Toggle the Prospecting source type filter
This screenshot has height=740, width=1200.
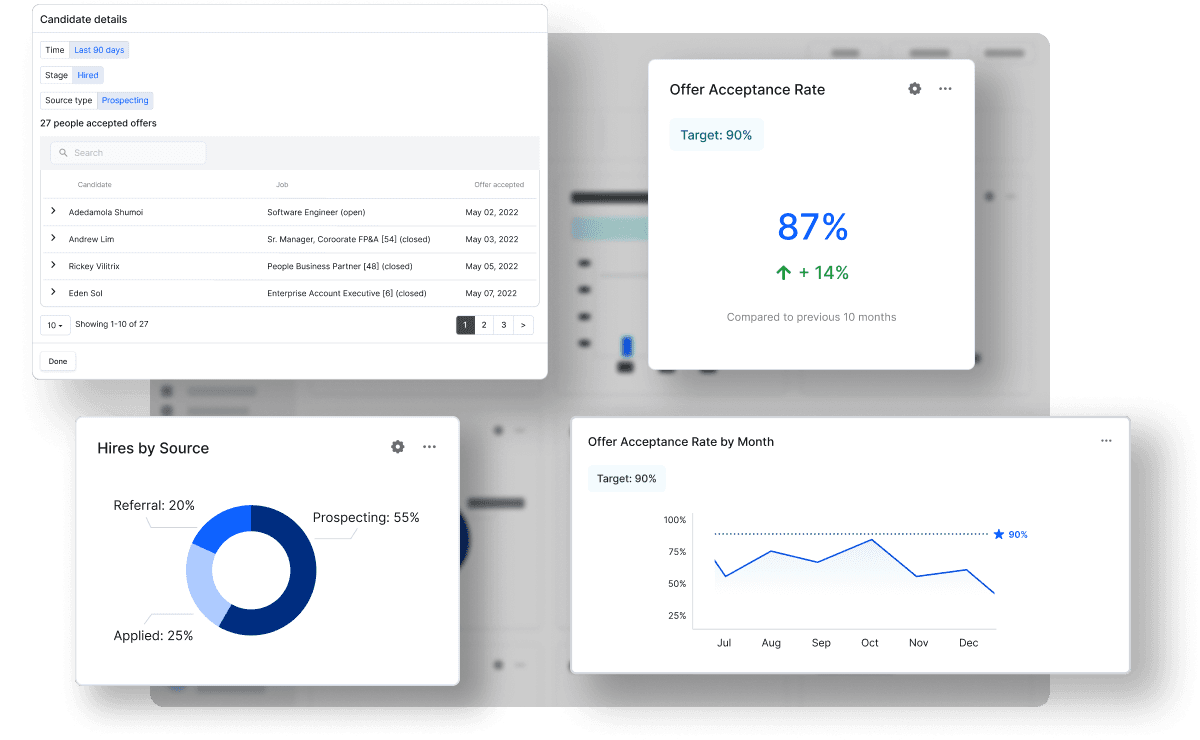click(x=125, y=100)
